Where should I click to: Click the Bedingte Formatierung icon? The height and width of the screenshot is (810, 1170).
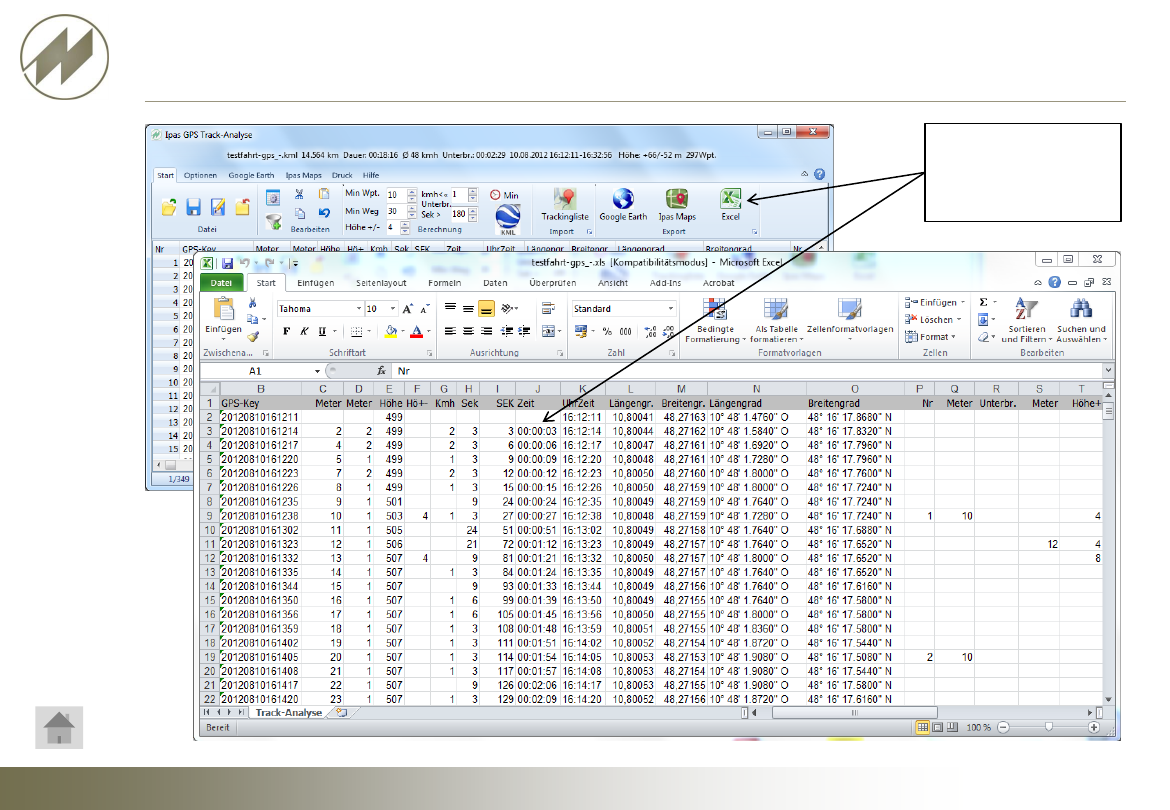[x=714, y=309]
